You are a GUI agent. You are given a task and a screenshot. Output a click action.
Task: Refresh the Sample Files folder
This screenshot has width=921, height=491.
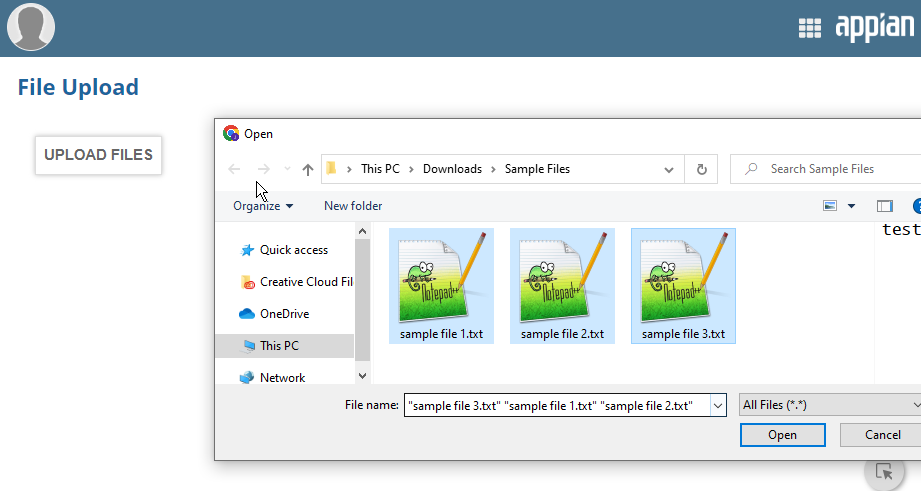point(701,170)
